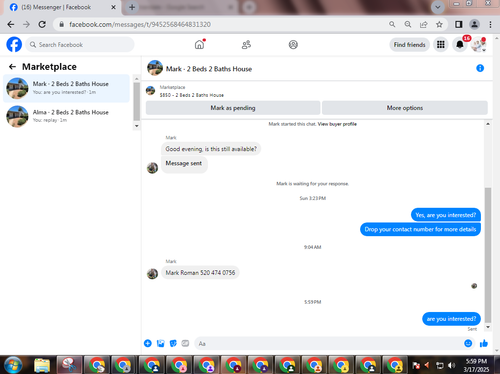
Task: Open the Mark - 2 Beds 2 Baths House chat
Action: [66, 88]
